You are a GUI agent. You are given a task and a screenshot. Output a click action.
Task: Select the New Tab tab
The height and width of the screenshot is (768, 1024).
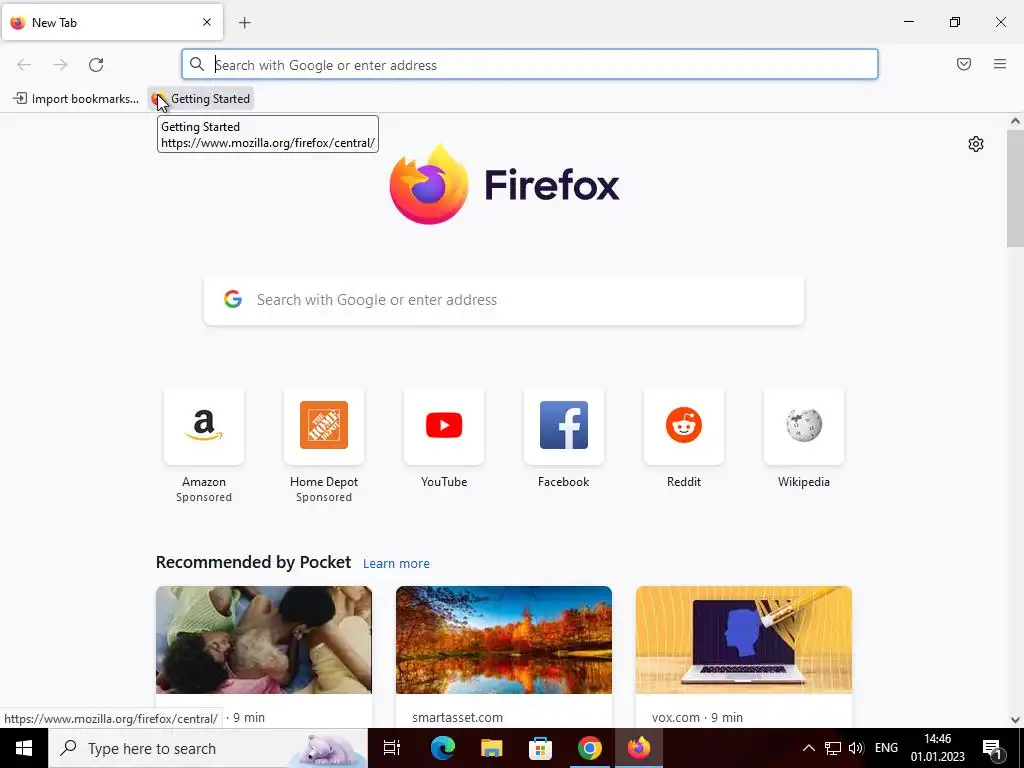(x=112, y=22)
